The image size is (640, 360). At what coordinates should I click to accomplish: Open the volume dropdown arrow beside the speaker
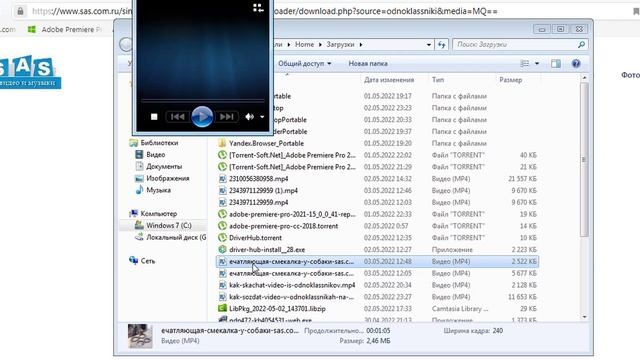tap(262, 117)
